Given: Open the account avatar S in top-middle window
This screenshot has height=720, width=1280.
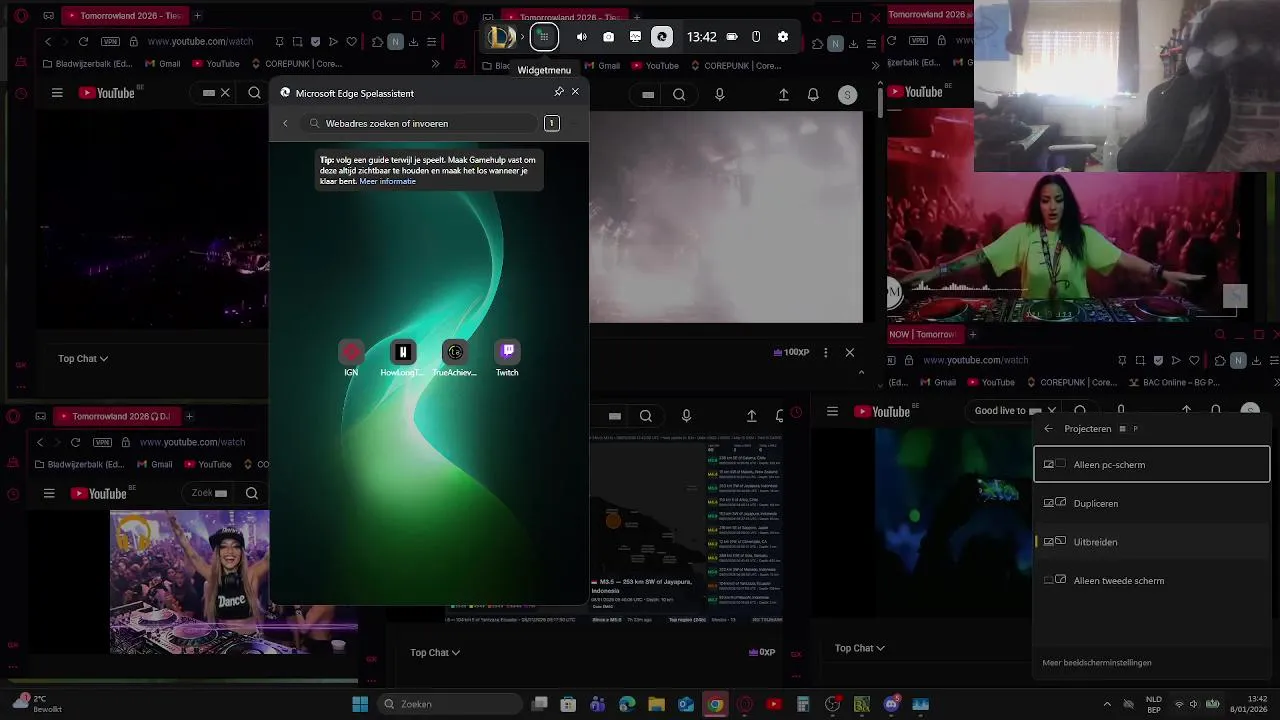Looking at the screenshot, I should click(848, 95).
